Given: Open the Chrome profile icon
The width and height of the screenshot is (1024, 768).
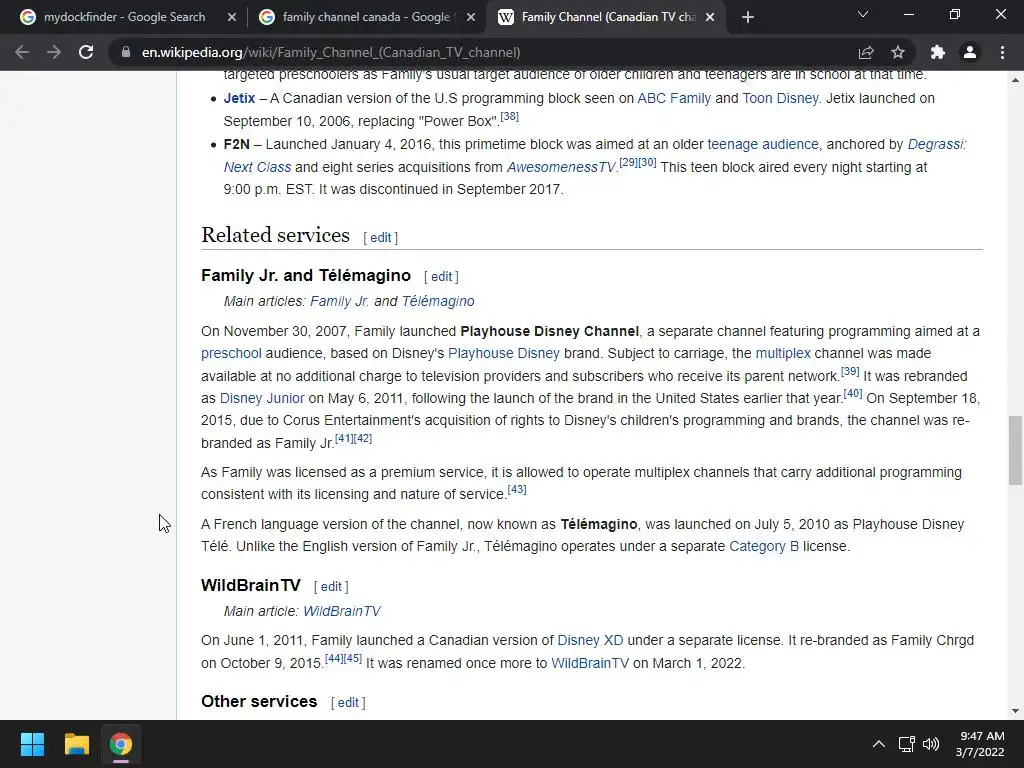Looking at the screenshot, I should 970,52.
